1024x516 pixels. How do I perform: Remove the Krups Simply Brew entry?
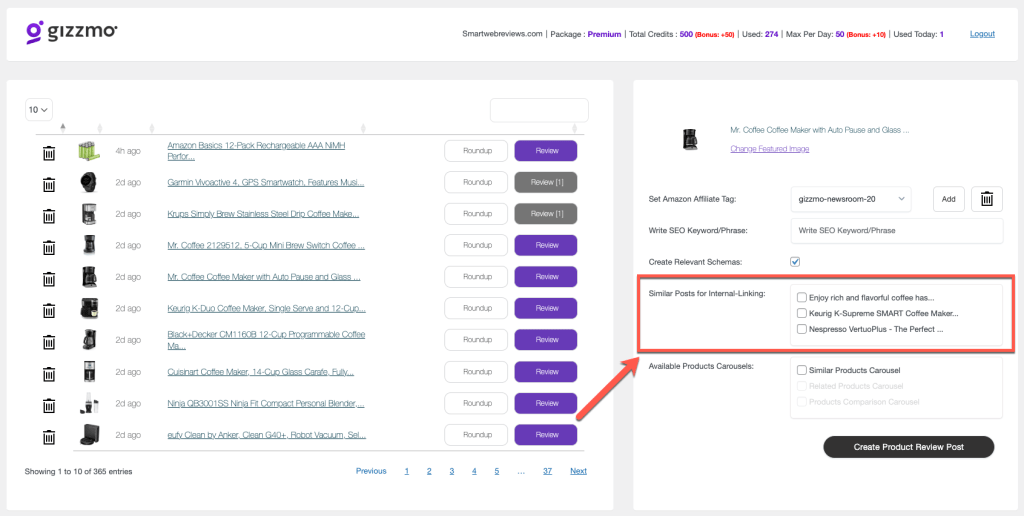(x=48, y=215)
